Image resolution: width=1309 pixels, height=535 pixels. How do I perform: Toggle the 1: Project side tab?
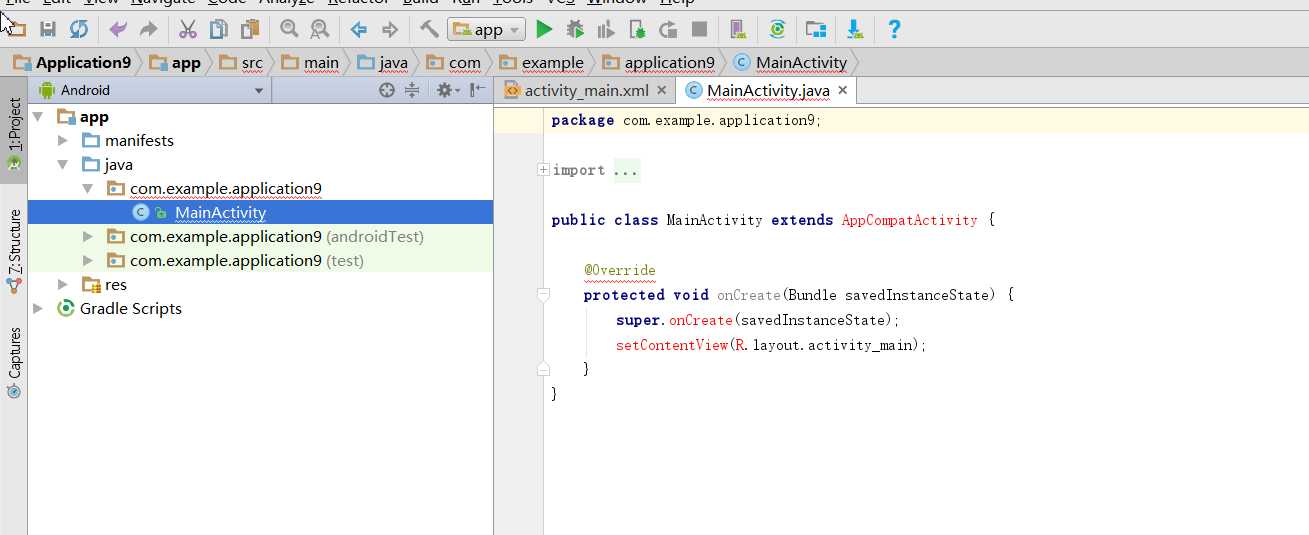point(14,135)
